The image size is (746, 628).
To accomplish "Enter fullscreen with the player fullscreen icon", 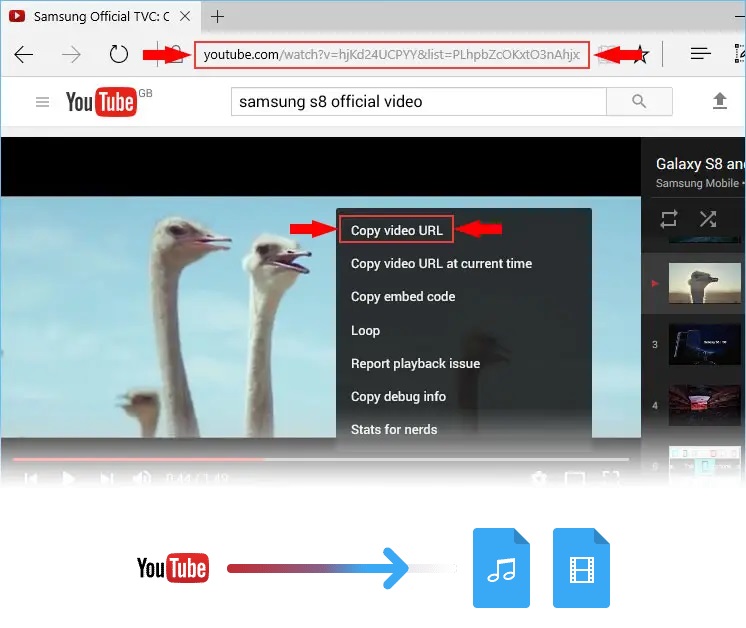I will [x=611, y=478].
